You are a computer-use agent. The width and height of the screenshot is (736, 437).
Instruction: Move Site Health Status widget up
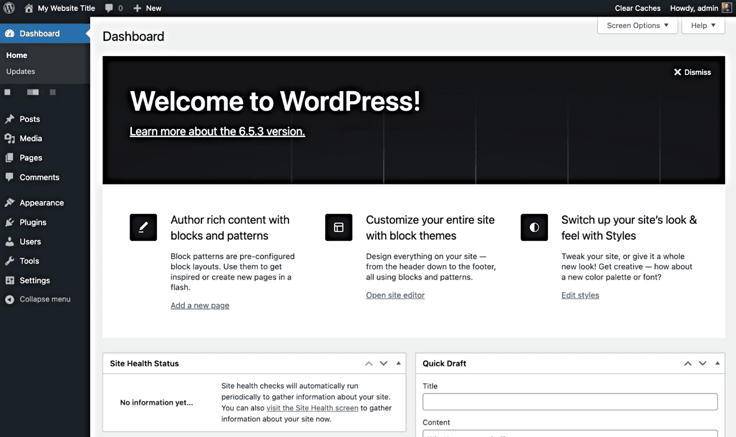(369, 363)
